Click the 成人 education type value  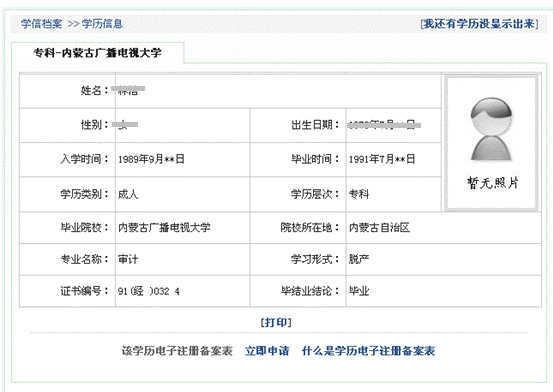coord(128,194)
